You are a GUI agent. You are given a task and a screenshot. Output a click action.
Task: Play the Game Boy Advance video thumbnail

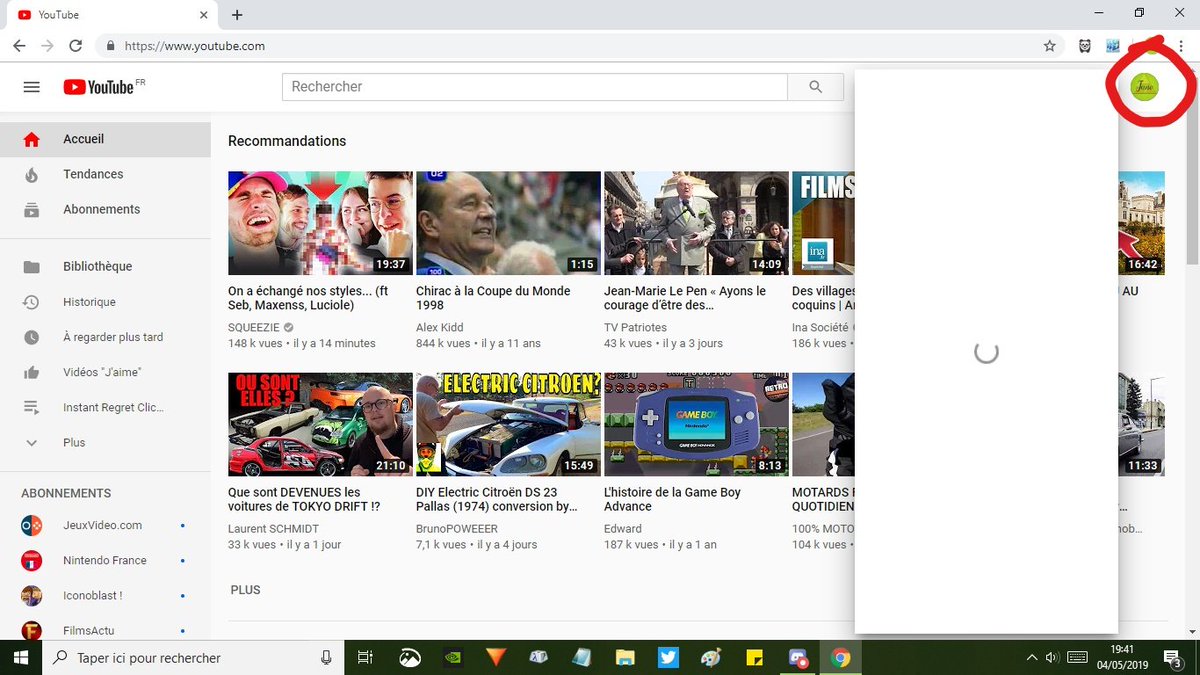[696, 424]
